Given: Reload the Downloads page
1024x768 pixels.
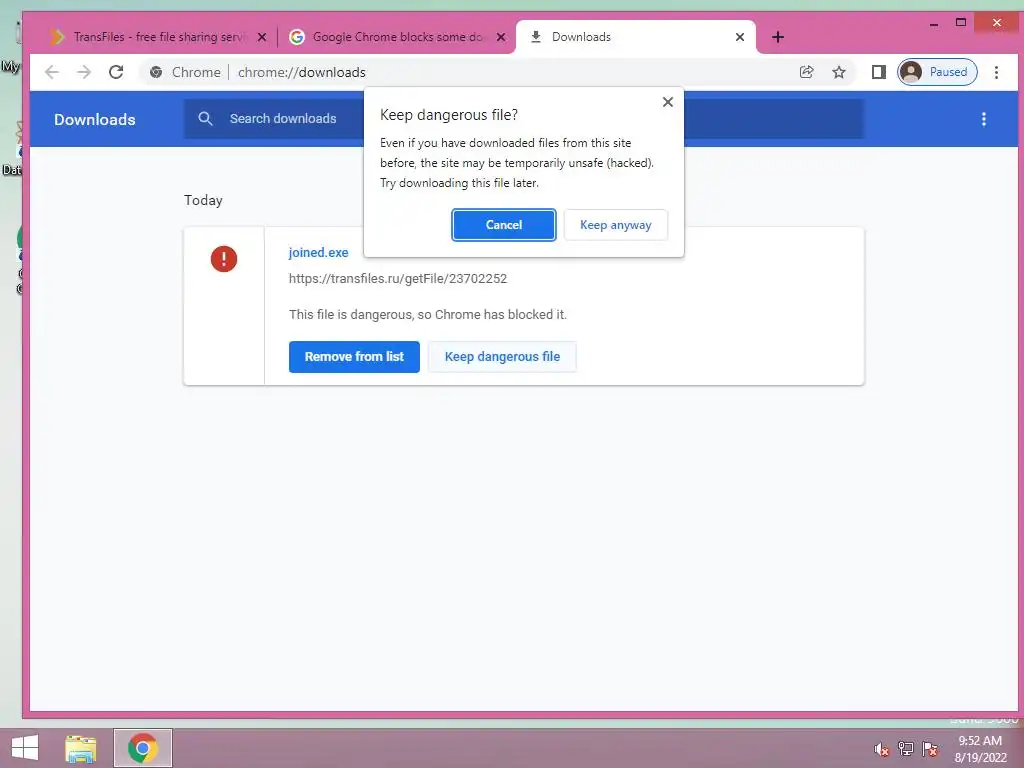Looking at the screenshot, I should [x=116, y=72].
